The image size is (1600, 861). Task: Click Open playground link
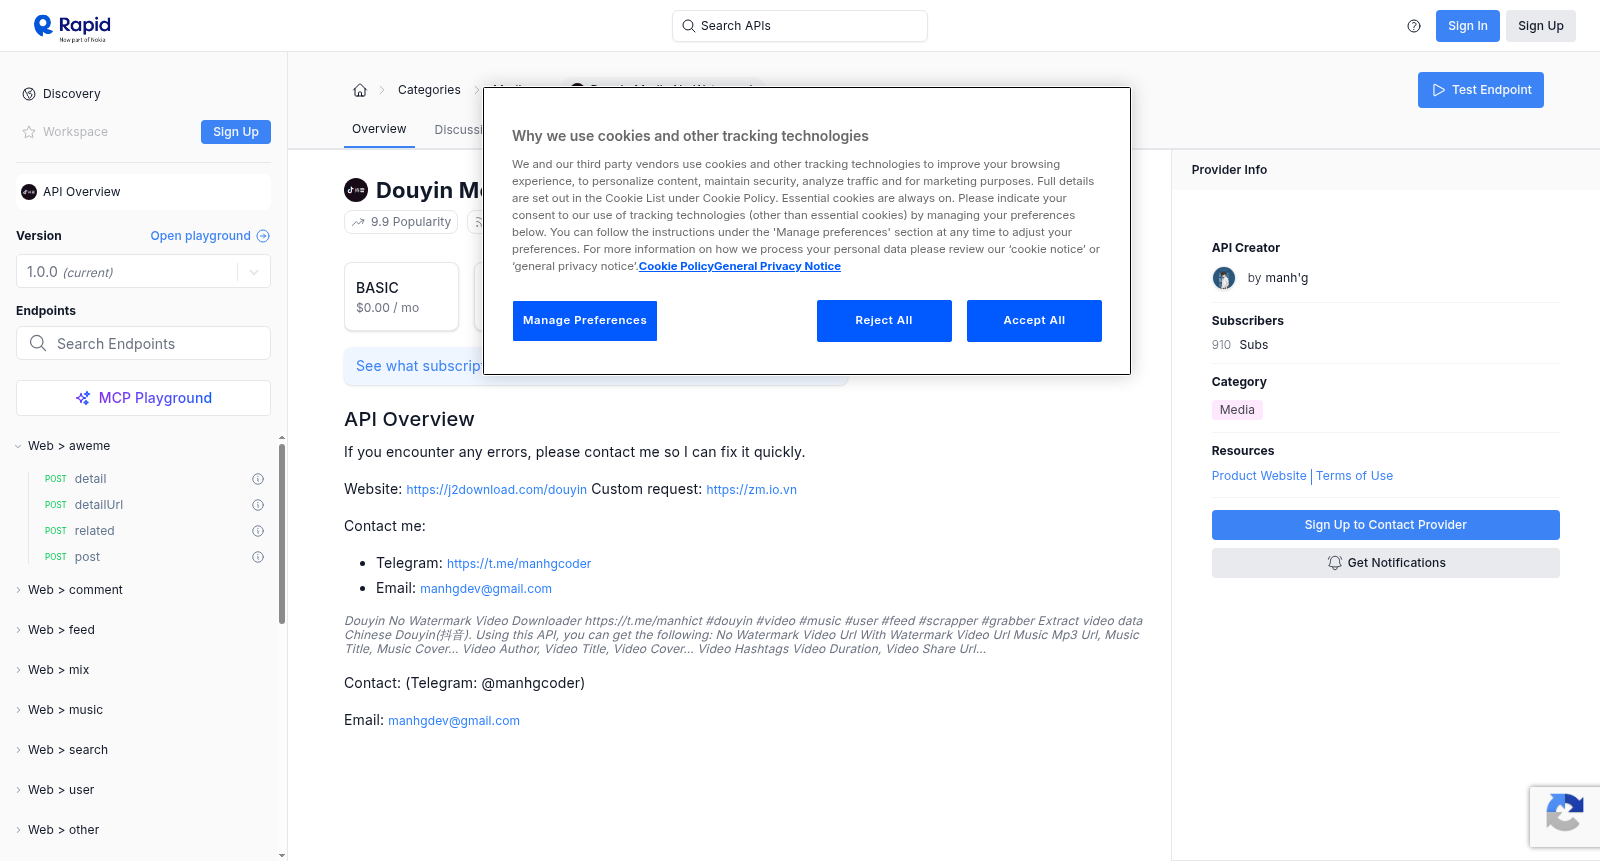201,236
